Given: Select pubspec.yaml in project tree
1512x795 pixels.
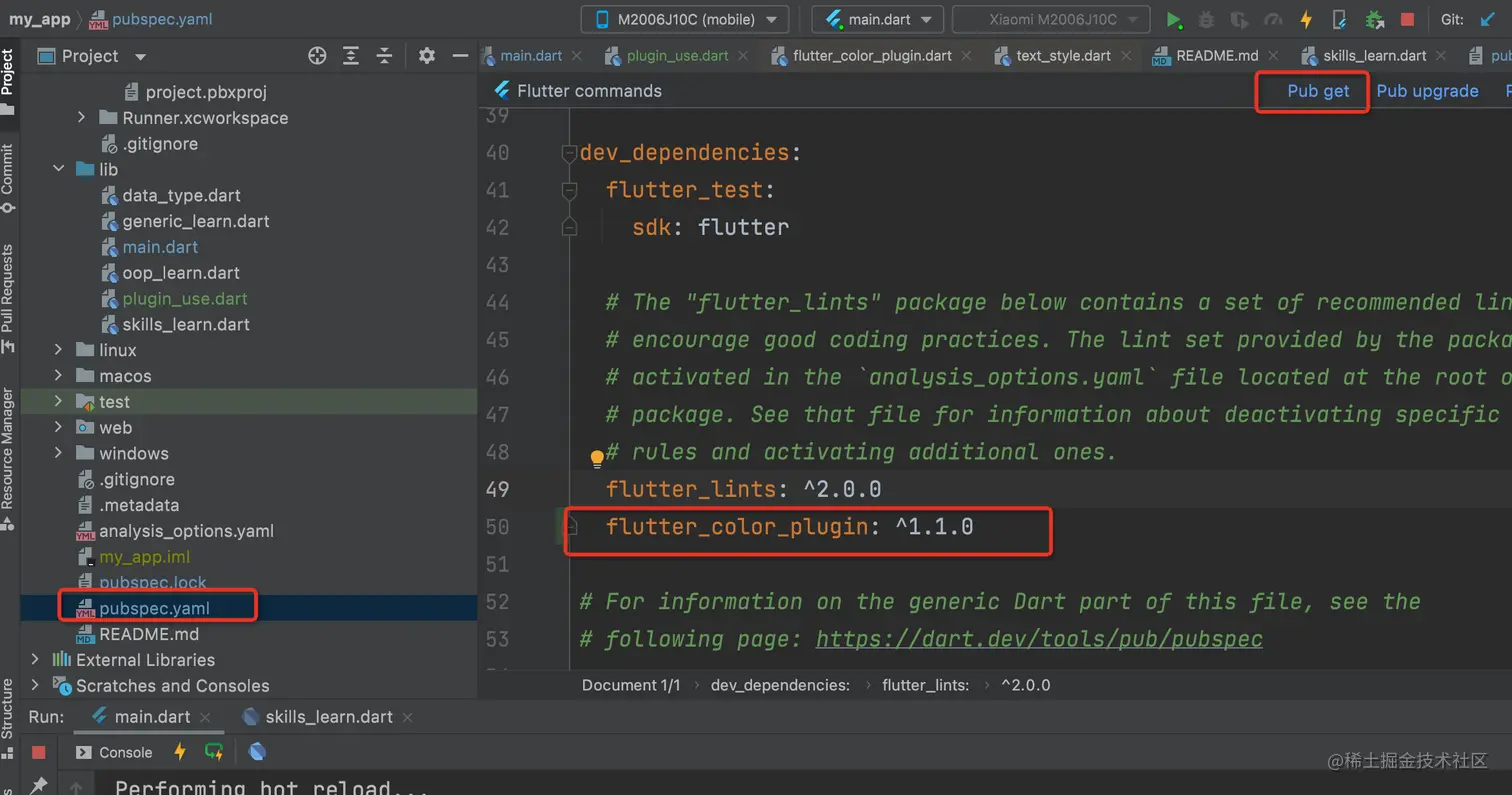Looking at the screenshot, I should (x=154, y=608).
